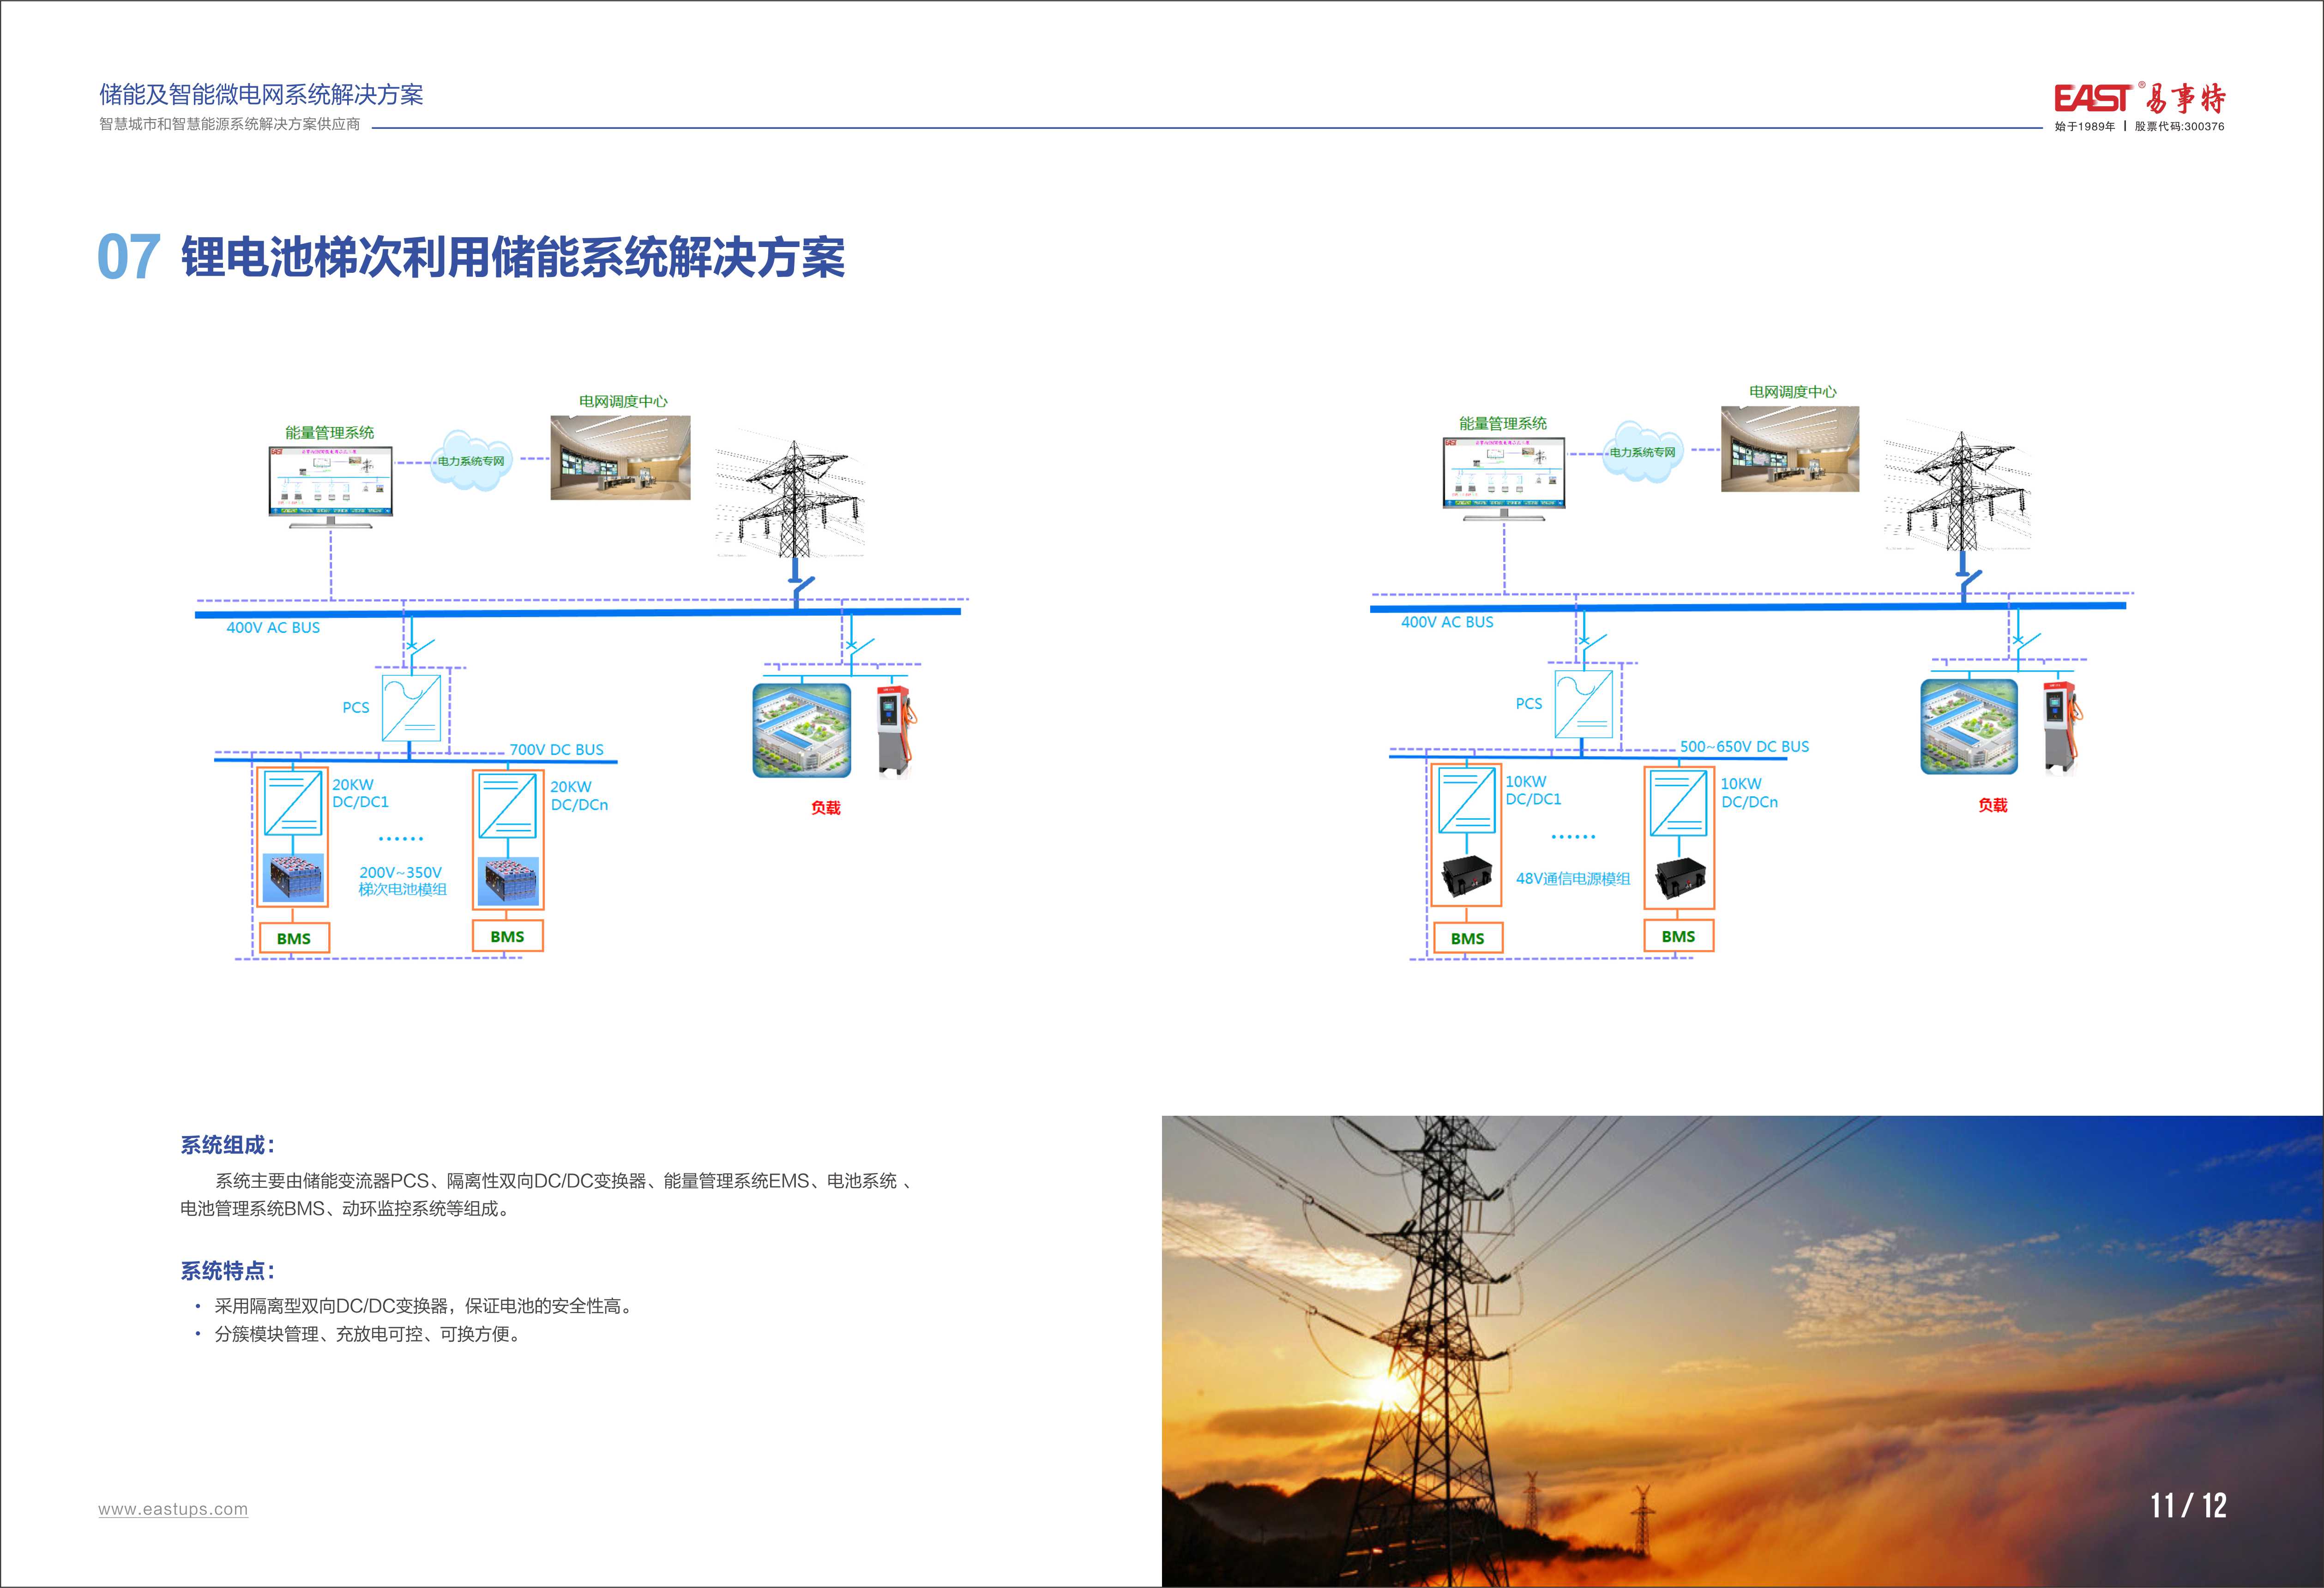2324x1588 pixels.
Task: Click the right diagram's PCS converter symbol
Action: click(1583, 703)
